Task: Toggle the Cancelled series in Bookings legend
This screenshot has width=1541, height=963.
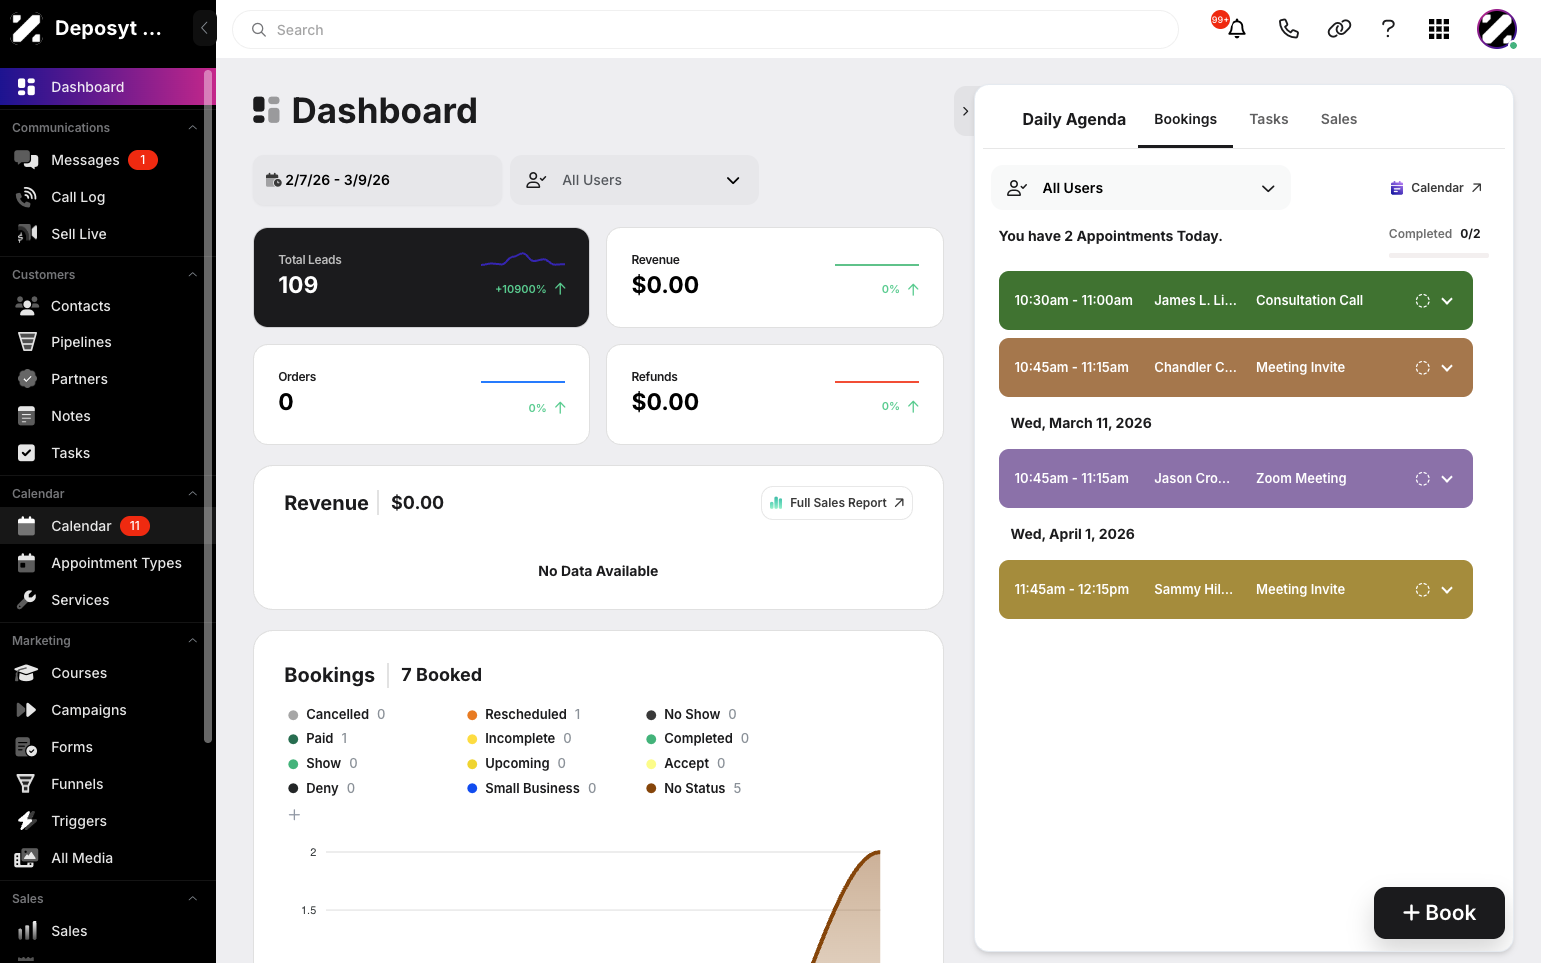Action: (x=336, y=714)
